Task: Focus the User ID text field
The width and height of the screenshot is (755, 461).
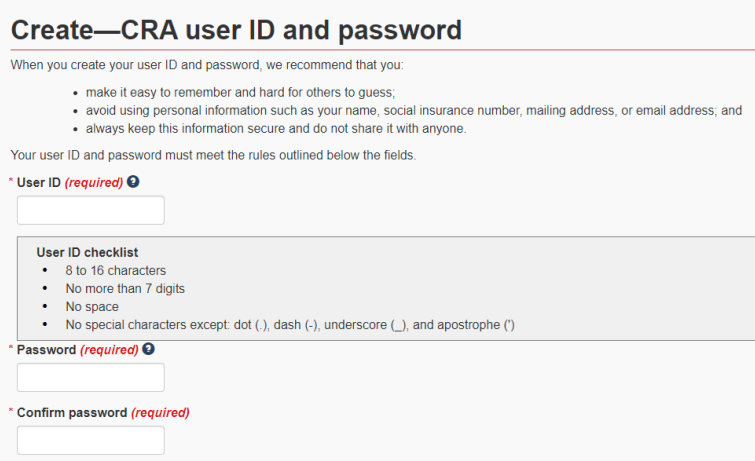Action: point(91,210)
